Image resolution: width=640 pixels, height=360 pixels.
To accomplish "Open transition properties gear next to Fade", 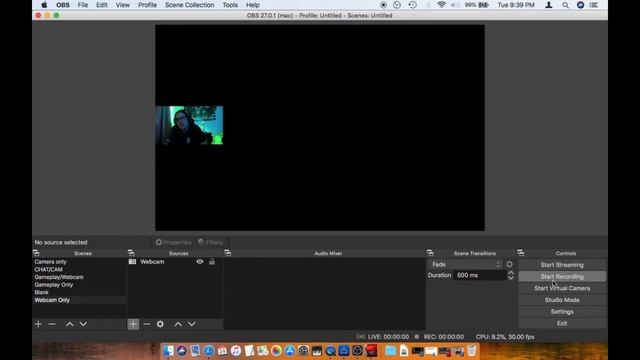I will [509, 264].
